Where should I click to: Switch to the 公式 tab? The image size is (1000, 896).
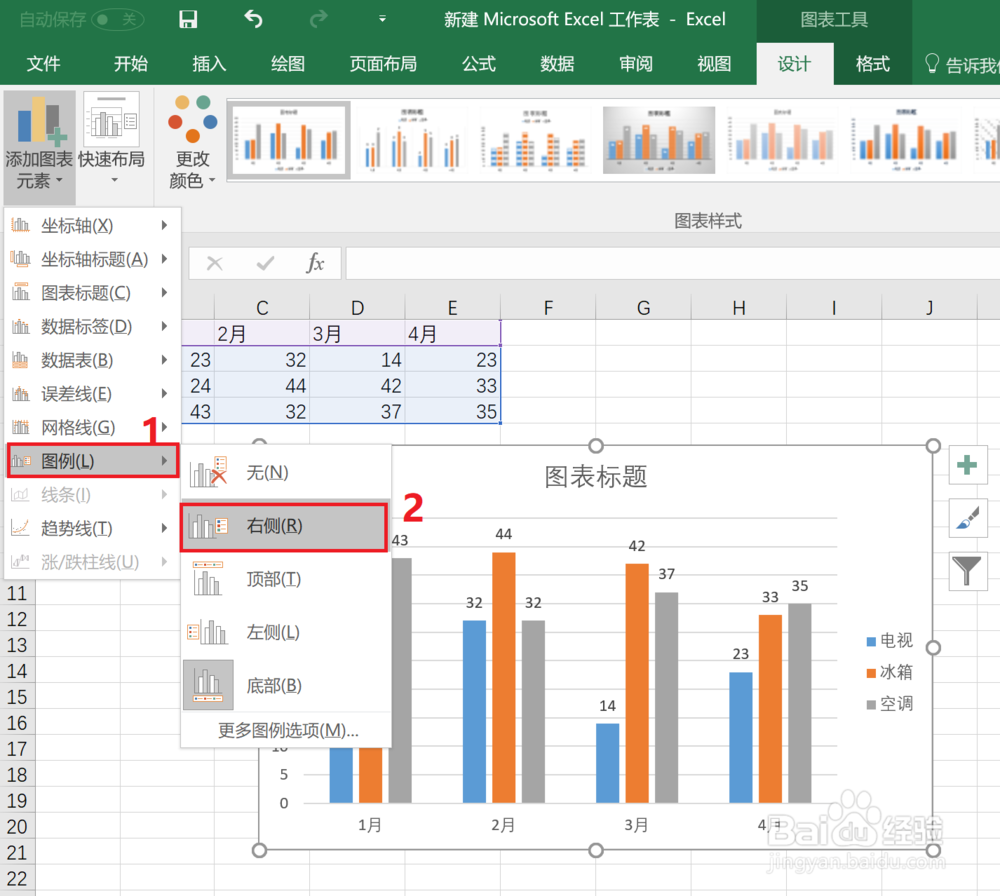coord(478,64)
